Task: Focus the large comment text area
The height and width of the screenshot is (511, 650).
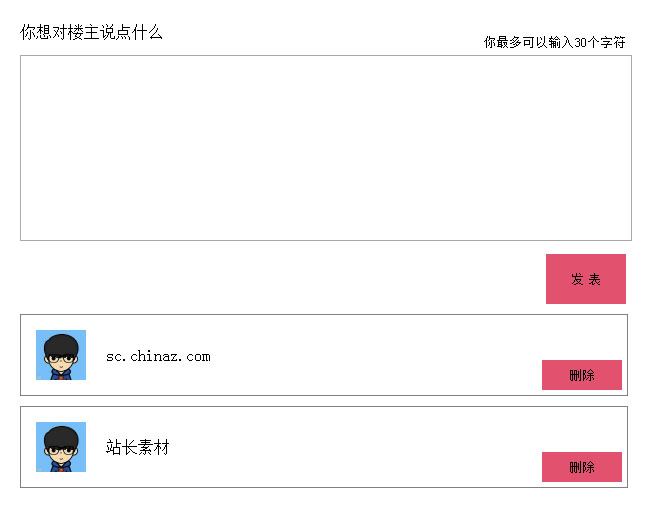Action: (325, 148)
